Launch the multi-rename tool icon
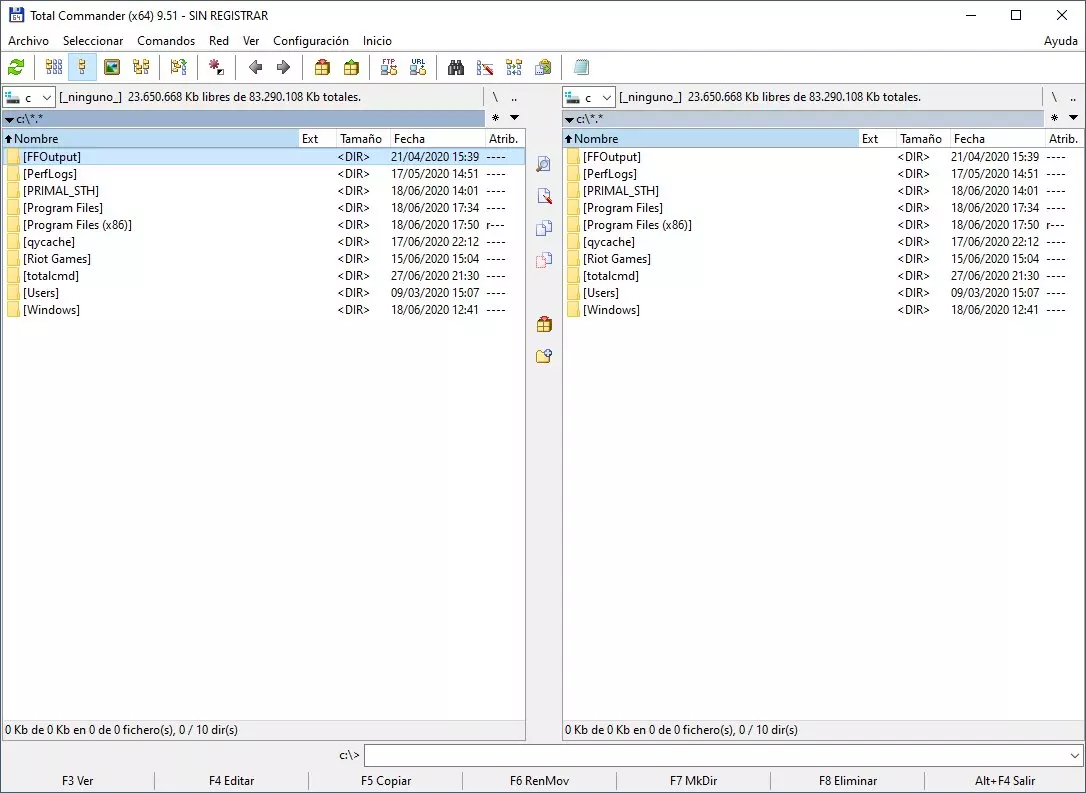This screenshot has width=1086, height=793. [x=485, y=67]
